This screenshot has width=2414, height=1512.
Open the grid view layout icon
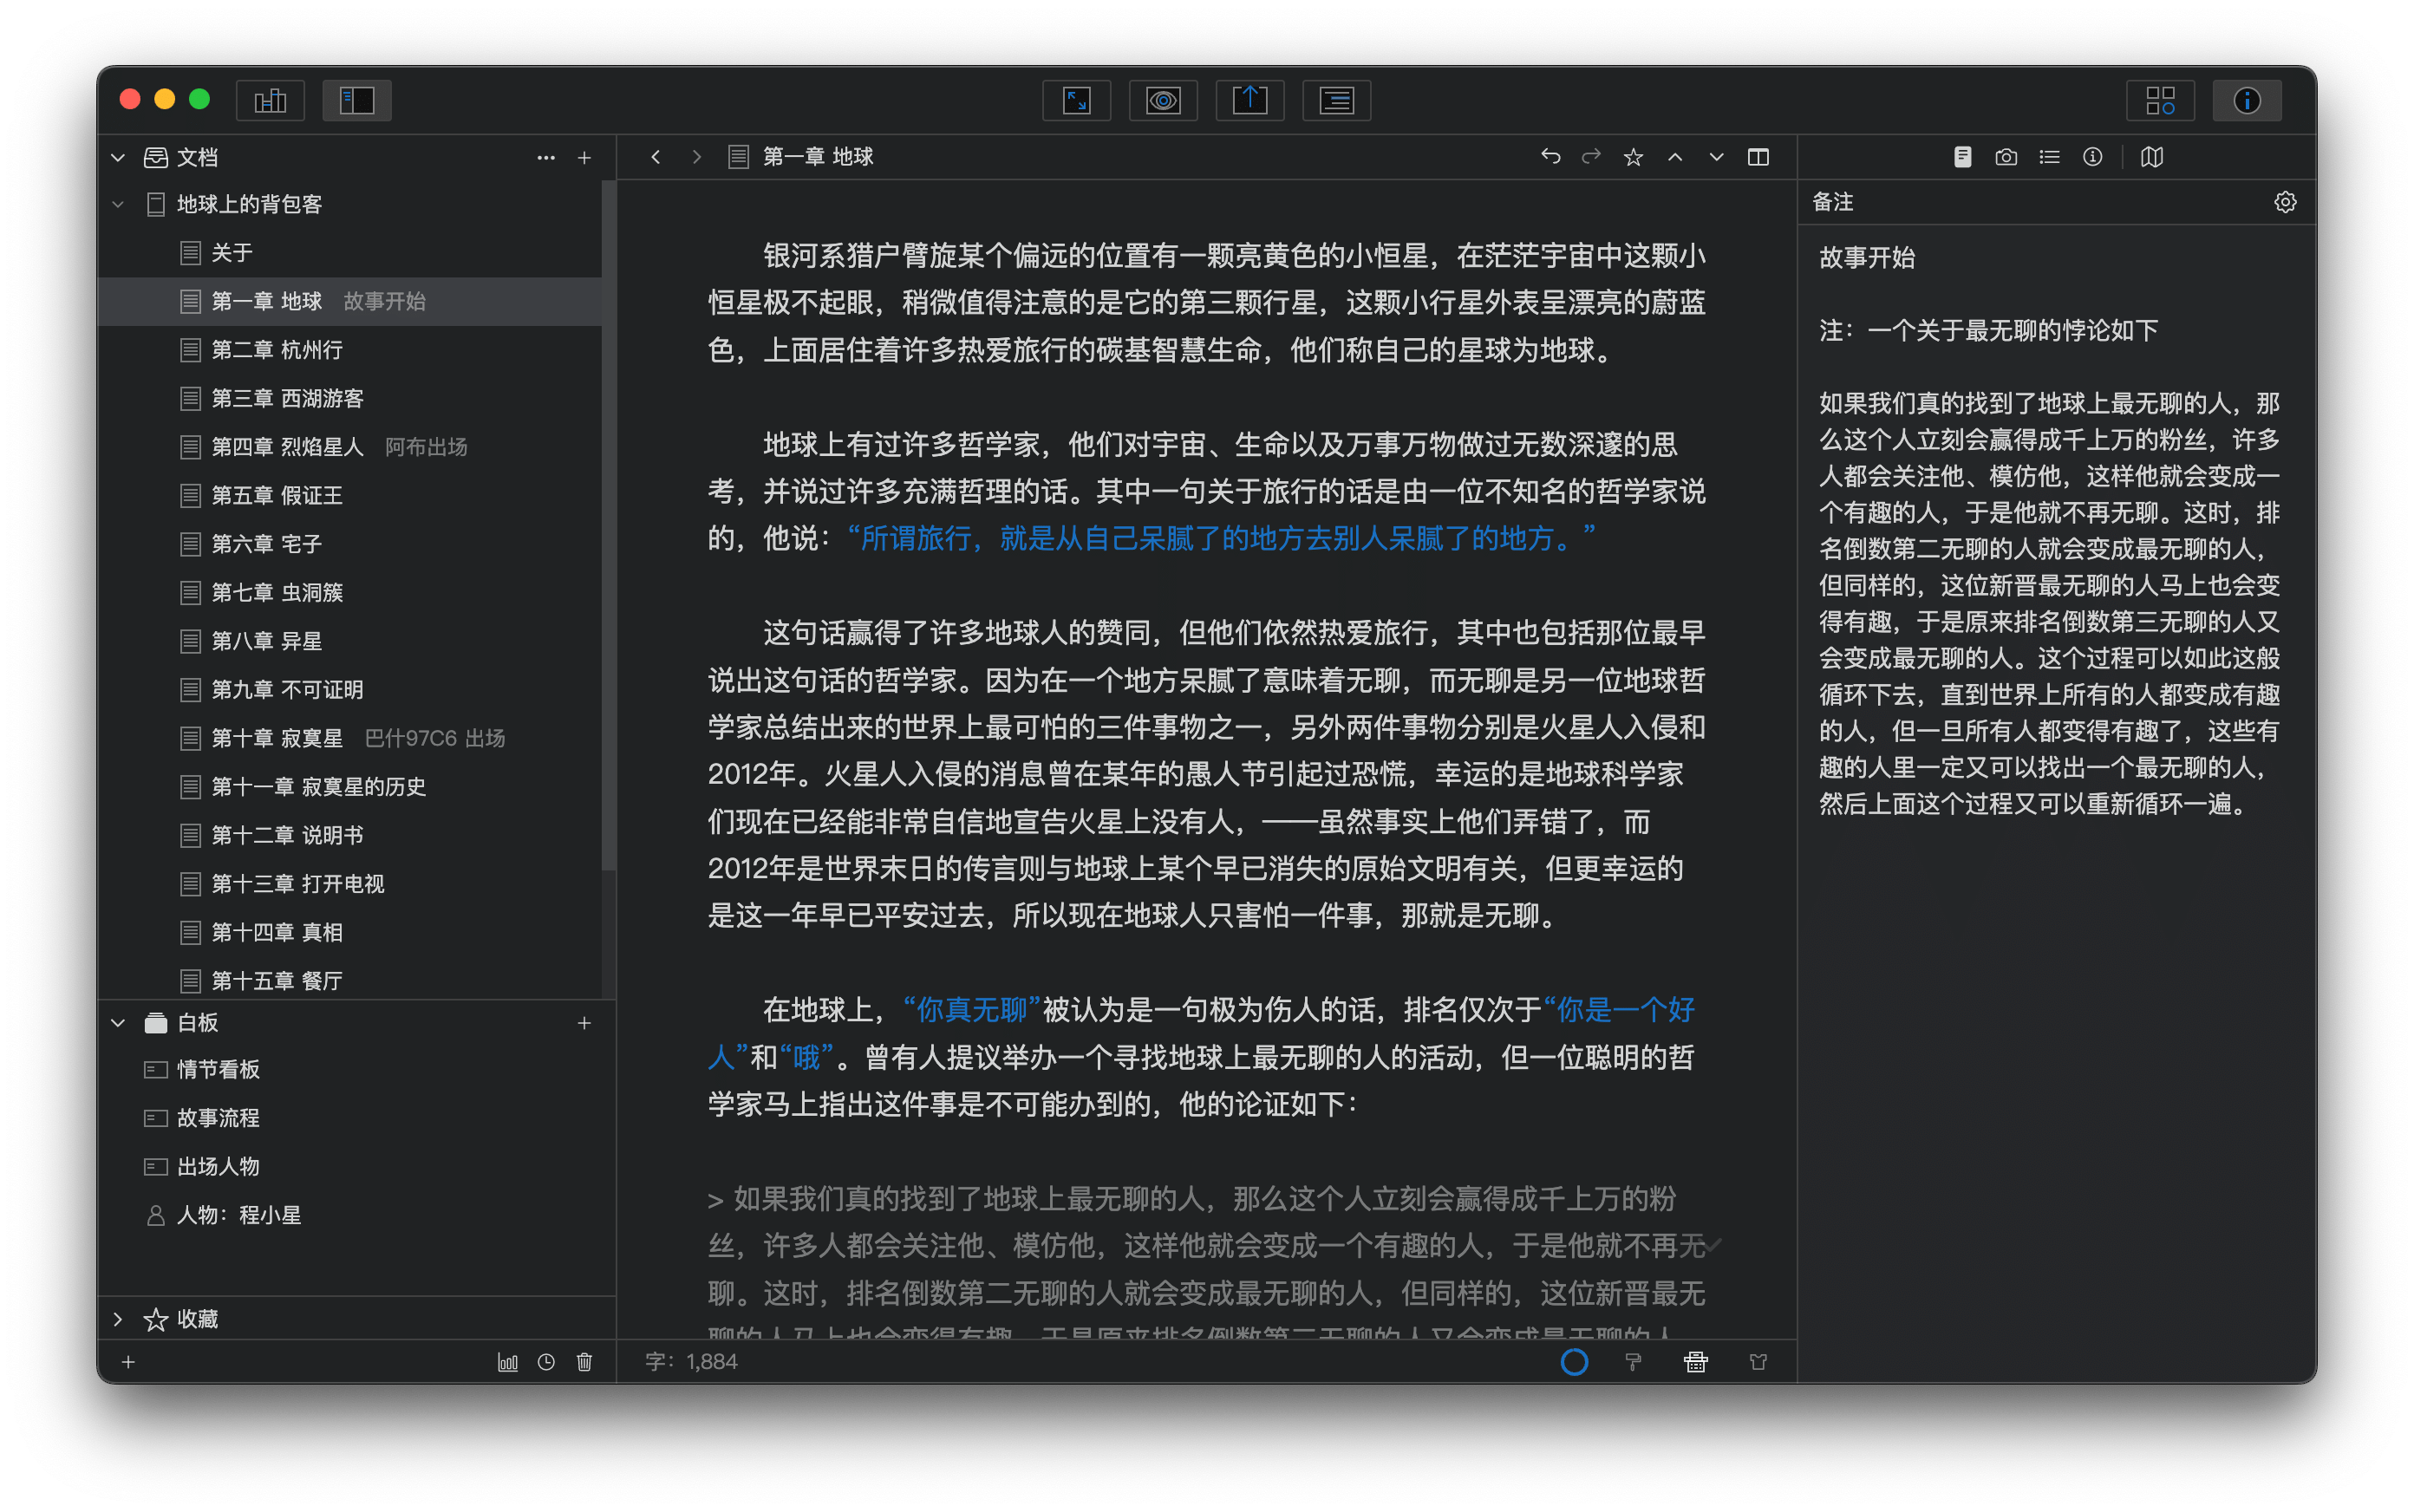[2160, 100]
